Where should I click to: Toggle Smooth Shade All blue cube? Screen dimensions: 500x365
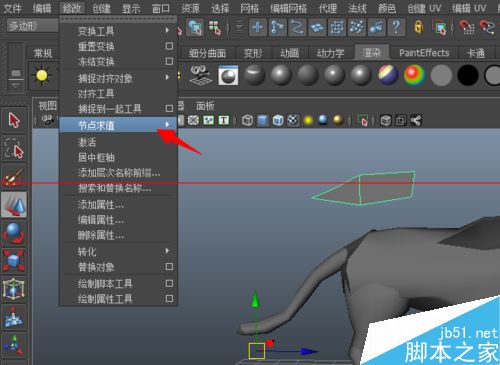tap(263, 120)
